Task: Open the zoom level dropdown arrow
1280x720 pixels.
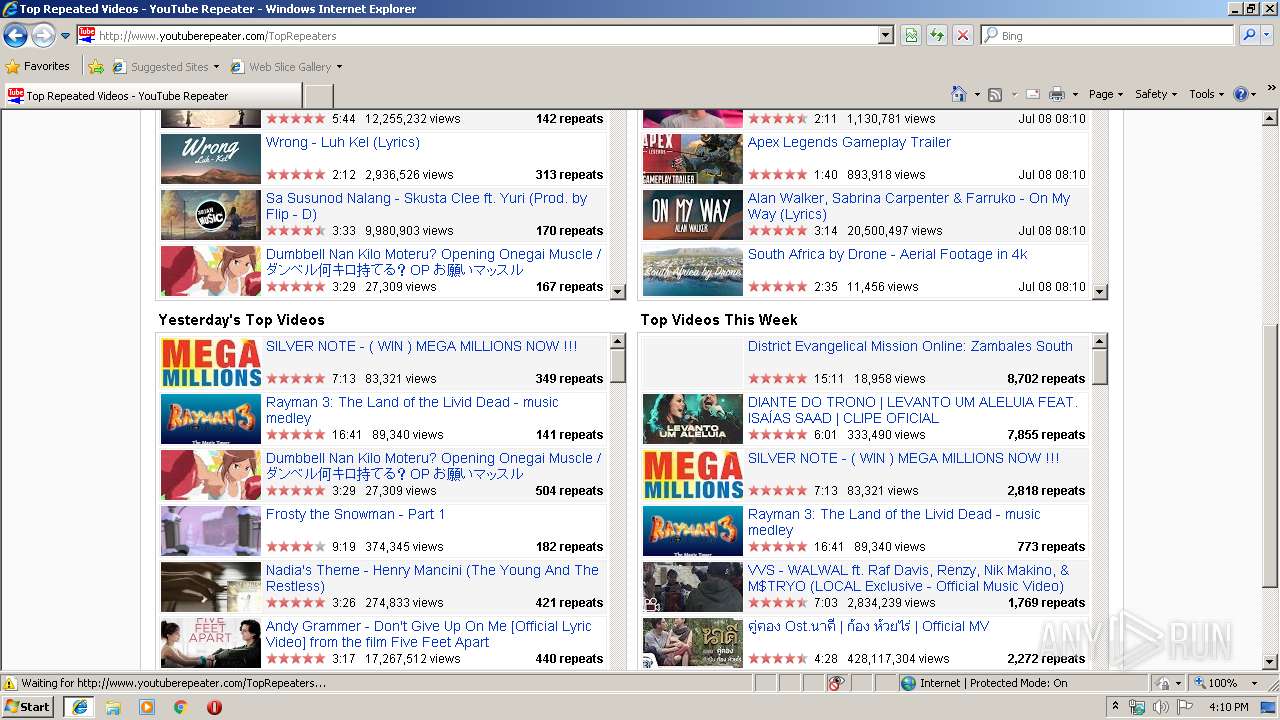Action: click(1255, 683)
